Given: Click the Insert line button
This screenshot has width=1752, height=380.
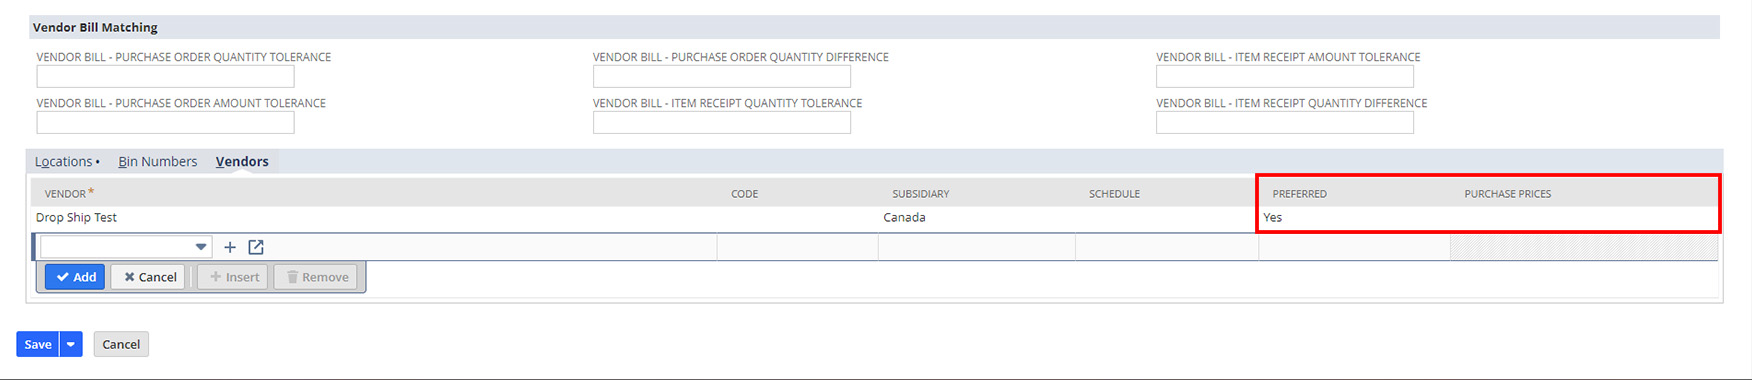Looking at the screenshot, I should (233, 277).
